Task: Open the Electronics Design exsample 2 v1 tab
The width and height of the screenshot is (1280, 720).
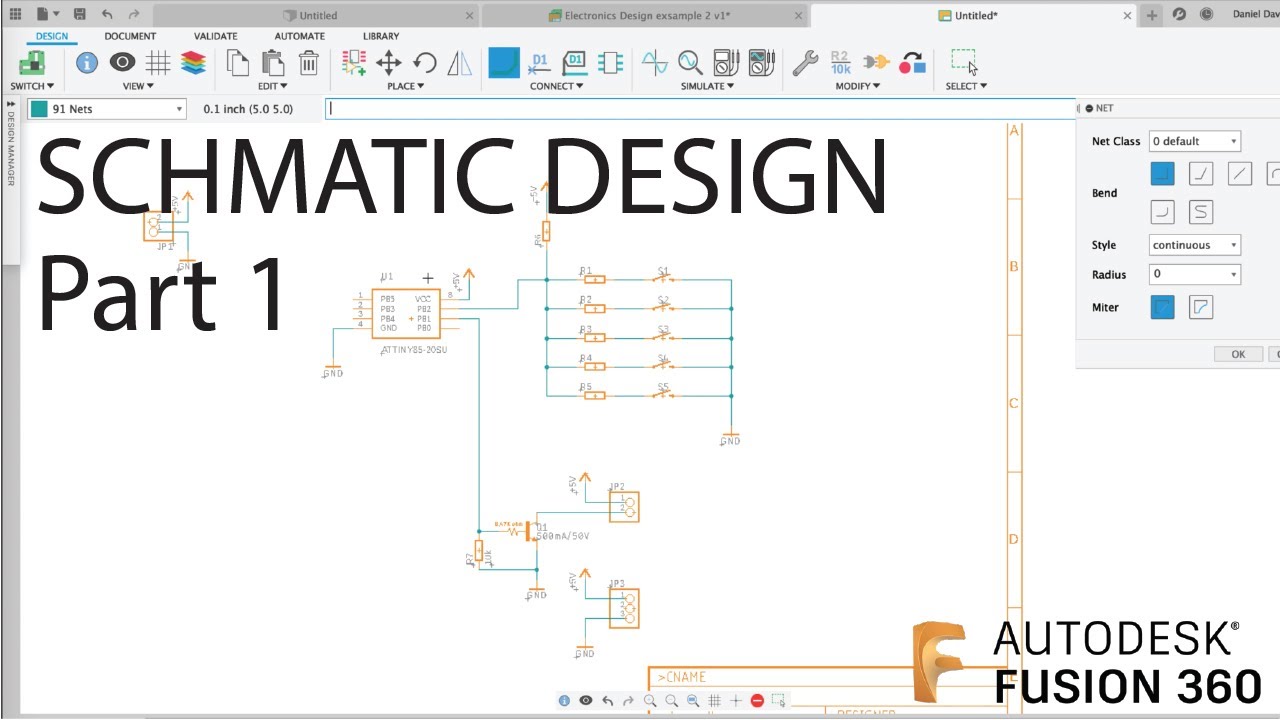Action: tap(645, 15)
